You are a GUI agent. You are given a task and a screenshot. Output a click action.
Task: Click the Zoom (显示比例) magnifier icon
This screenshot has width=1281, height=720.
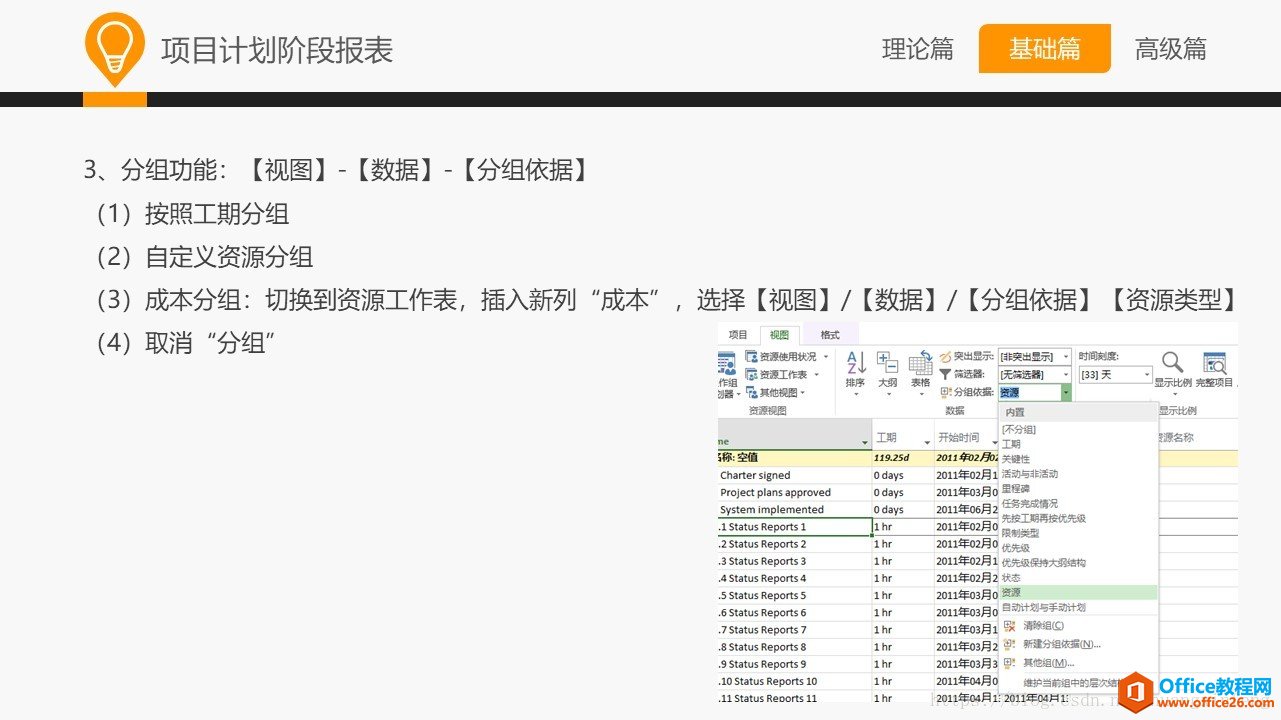pos(1172,363)
